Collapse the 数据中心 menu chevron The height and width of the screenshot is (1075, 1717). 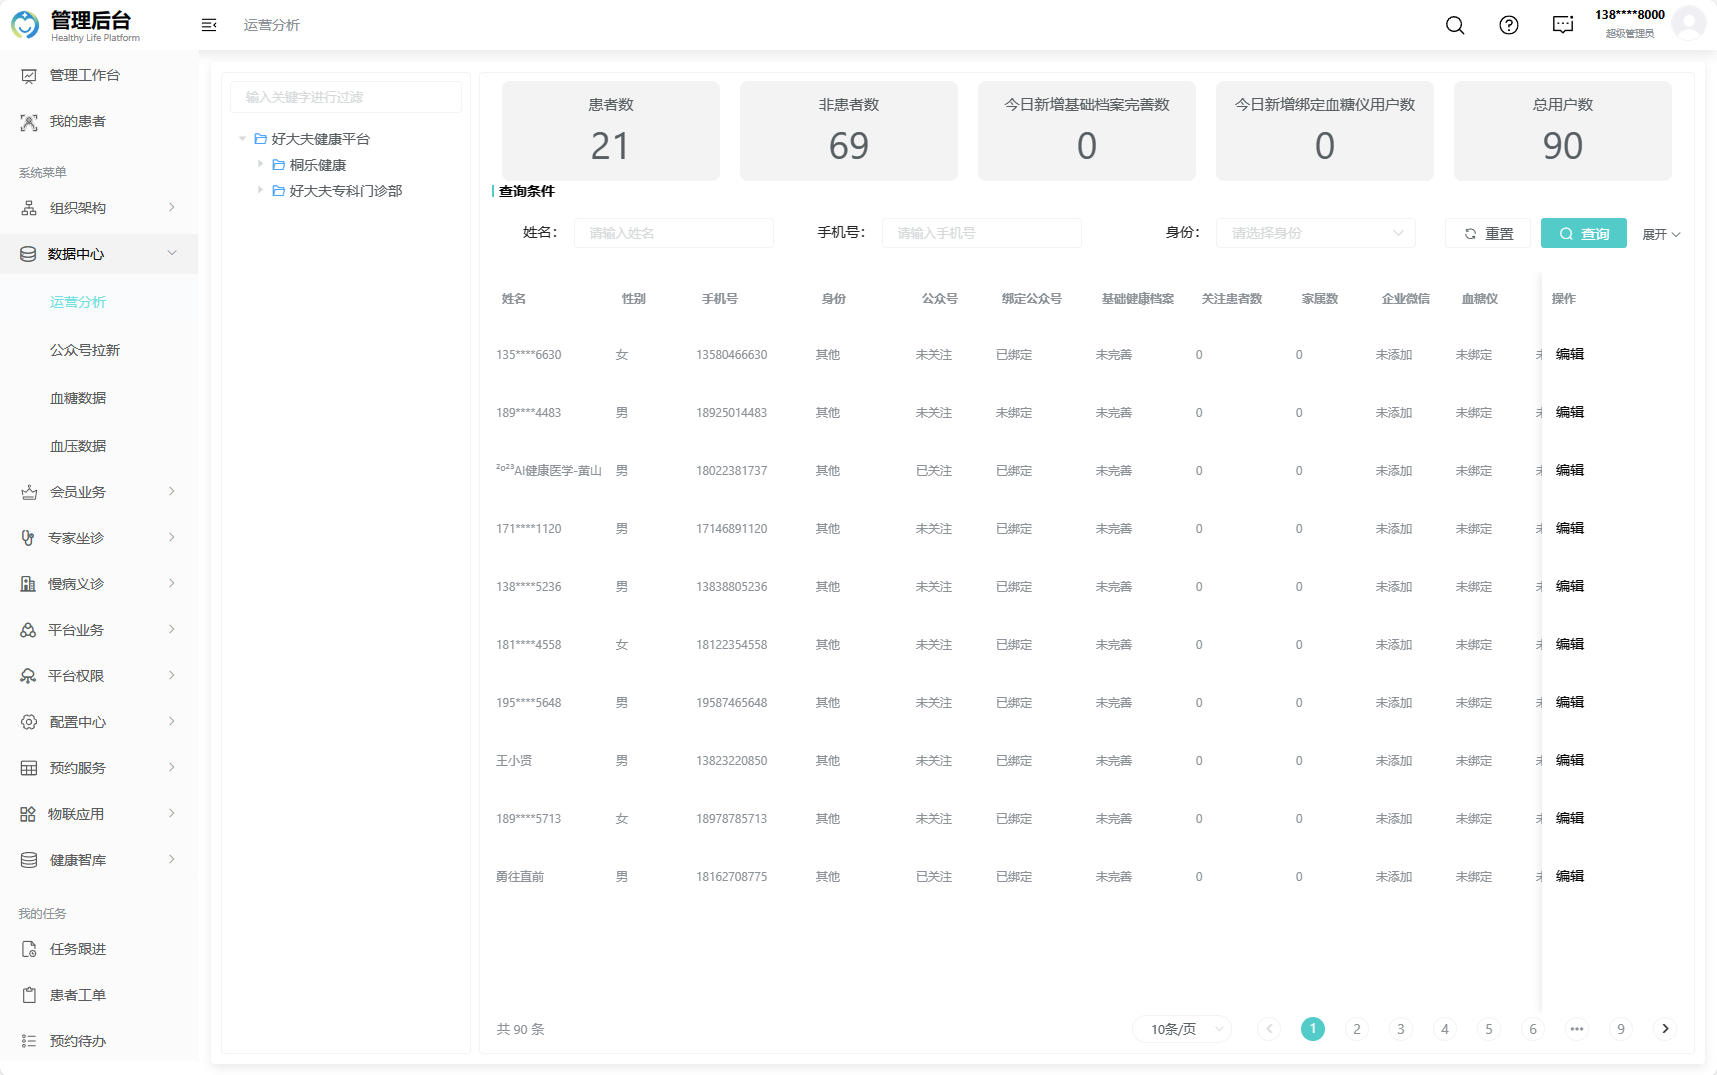(172, 253)
